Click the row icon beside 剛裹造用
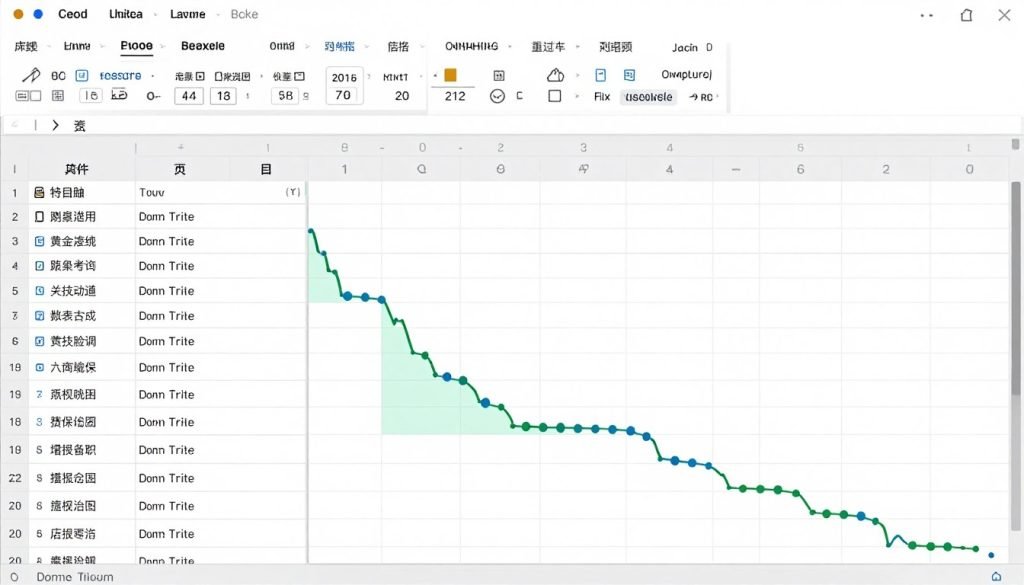Image resolution: width=1024 pixels, height=585 pixels. pyautogui.click(x=39, y=217)
